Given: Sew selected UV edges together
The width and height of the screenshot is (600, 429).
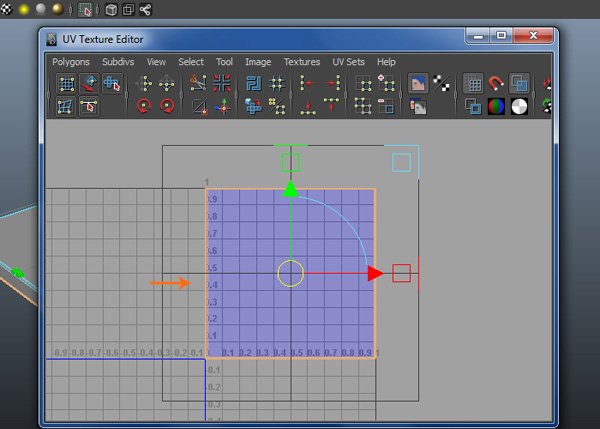Looking at the screenshot, I should [199, 107].
